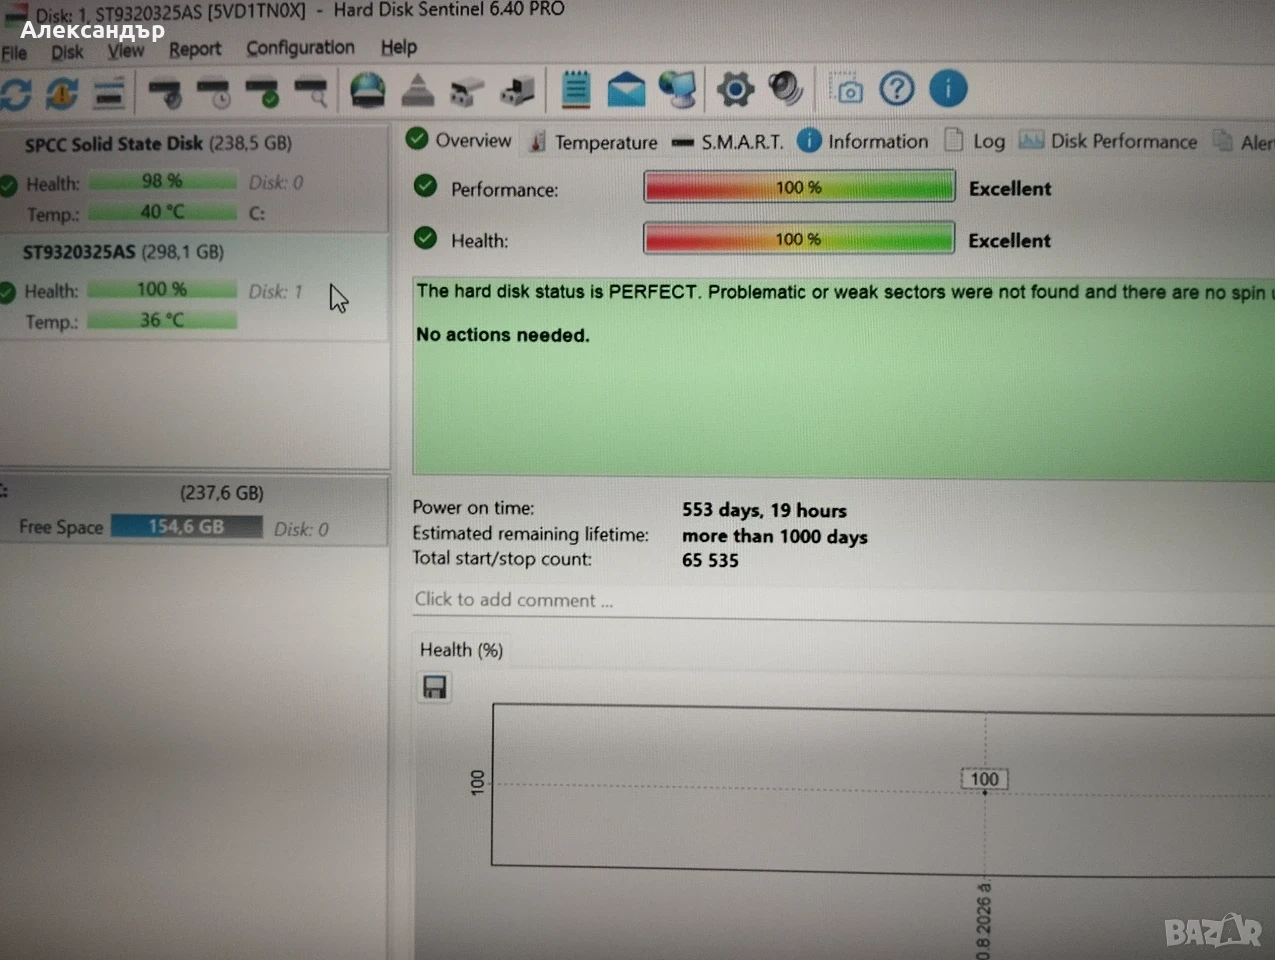Click the refresh icon with warning sign
This screenshot has height=960, width=1275.
click(x=61, y=93)
